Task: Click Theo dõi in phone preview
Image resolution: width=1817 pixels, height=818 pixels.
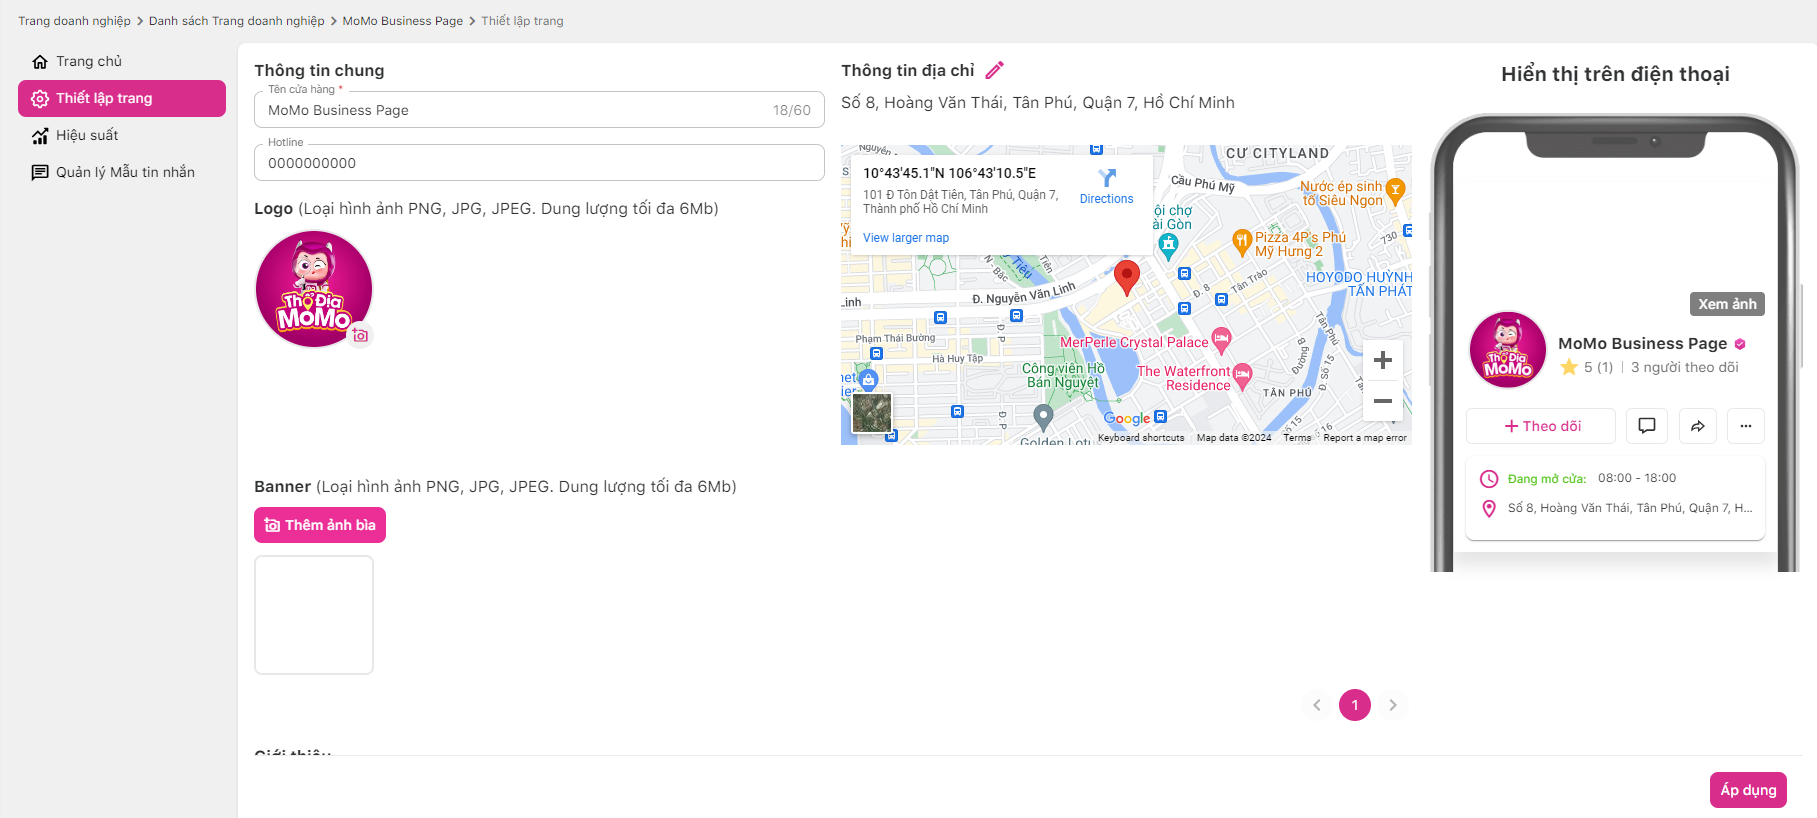Action: coord(1541,426)
